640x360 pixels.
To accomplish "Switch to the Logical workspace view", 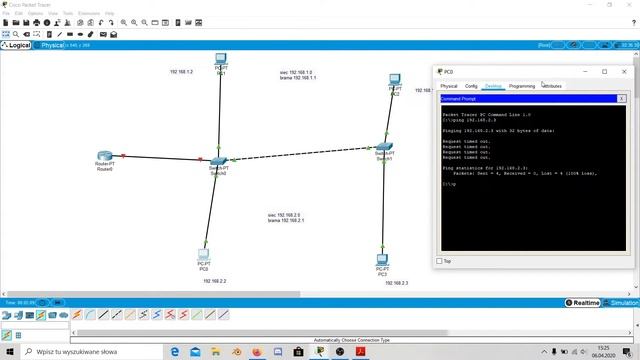I will point(16,45).
